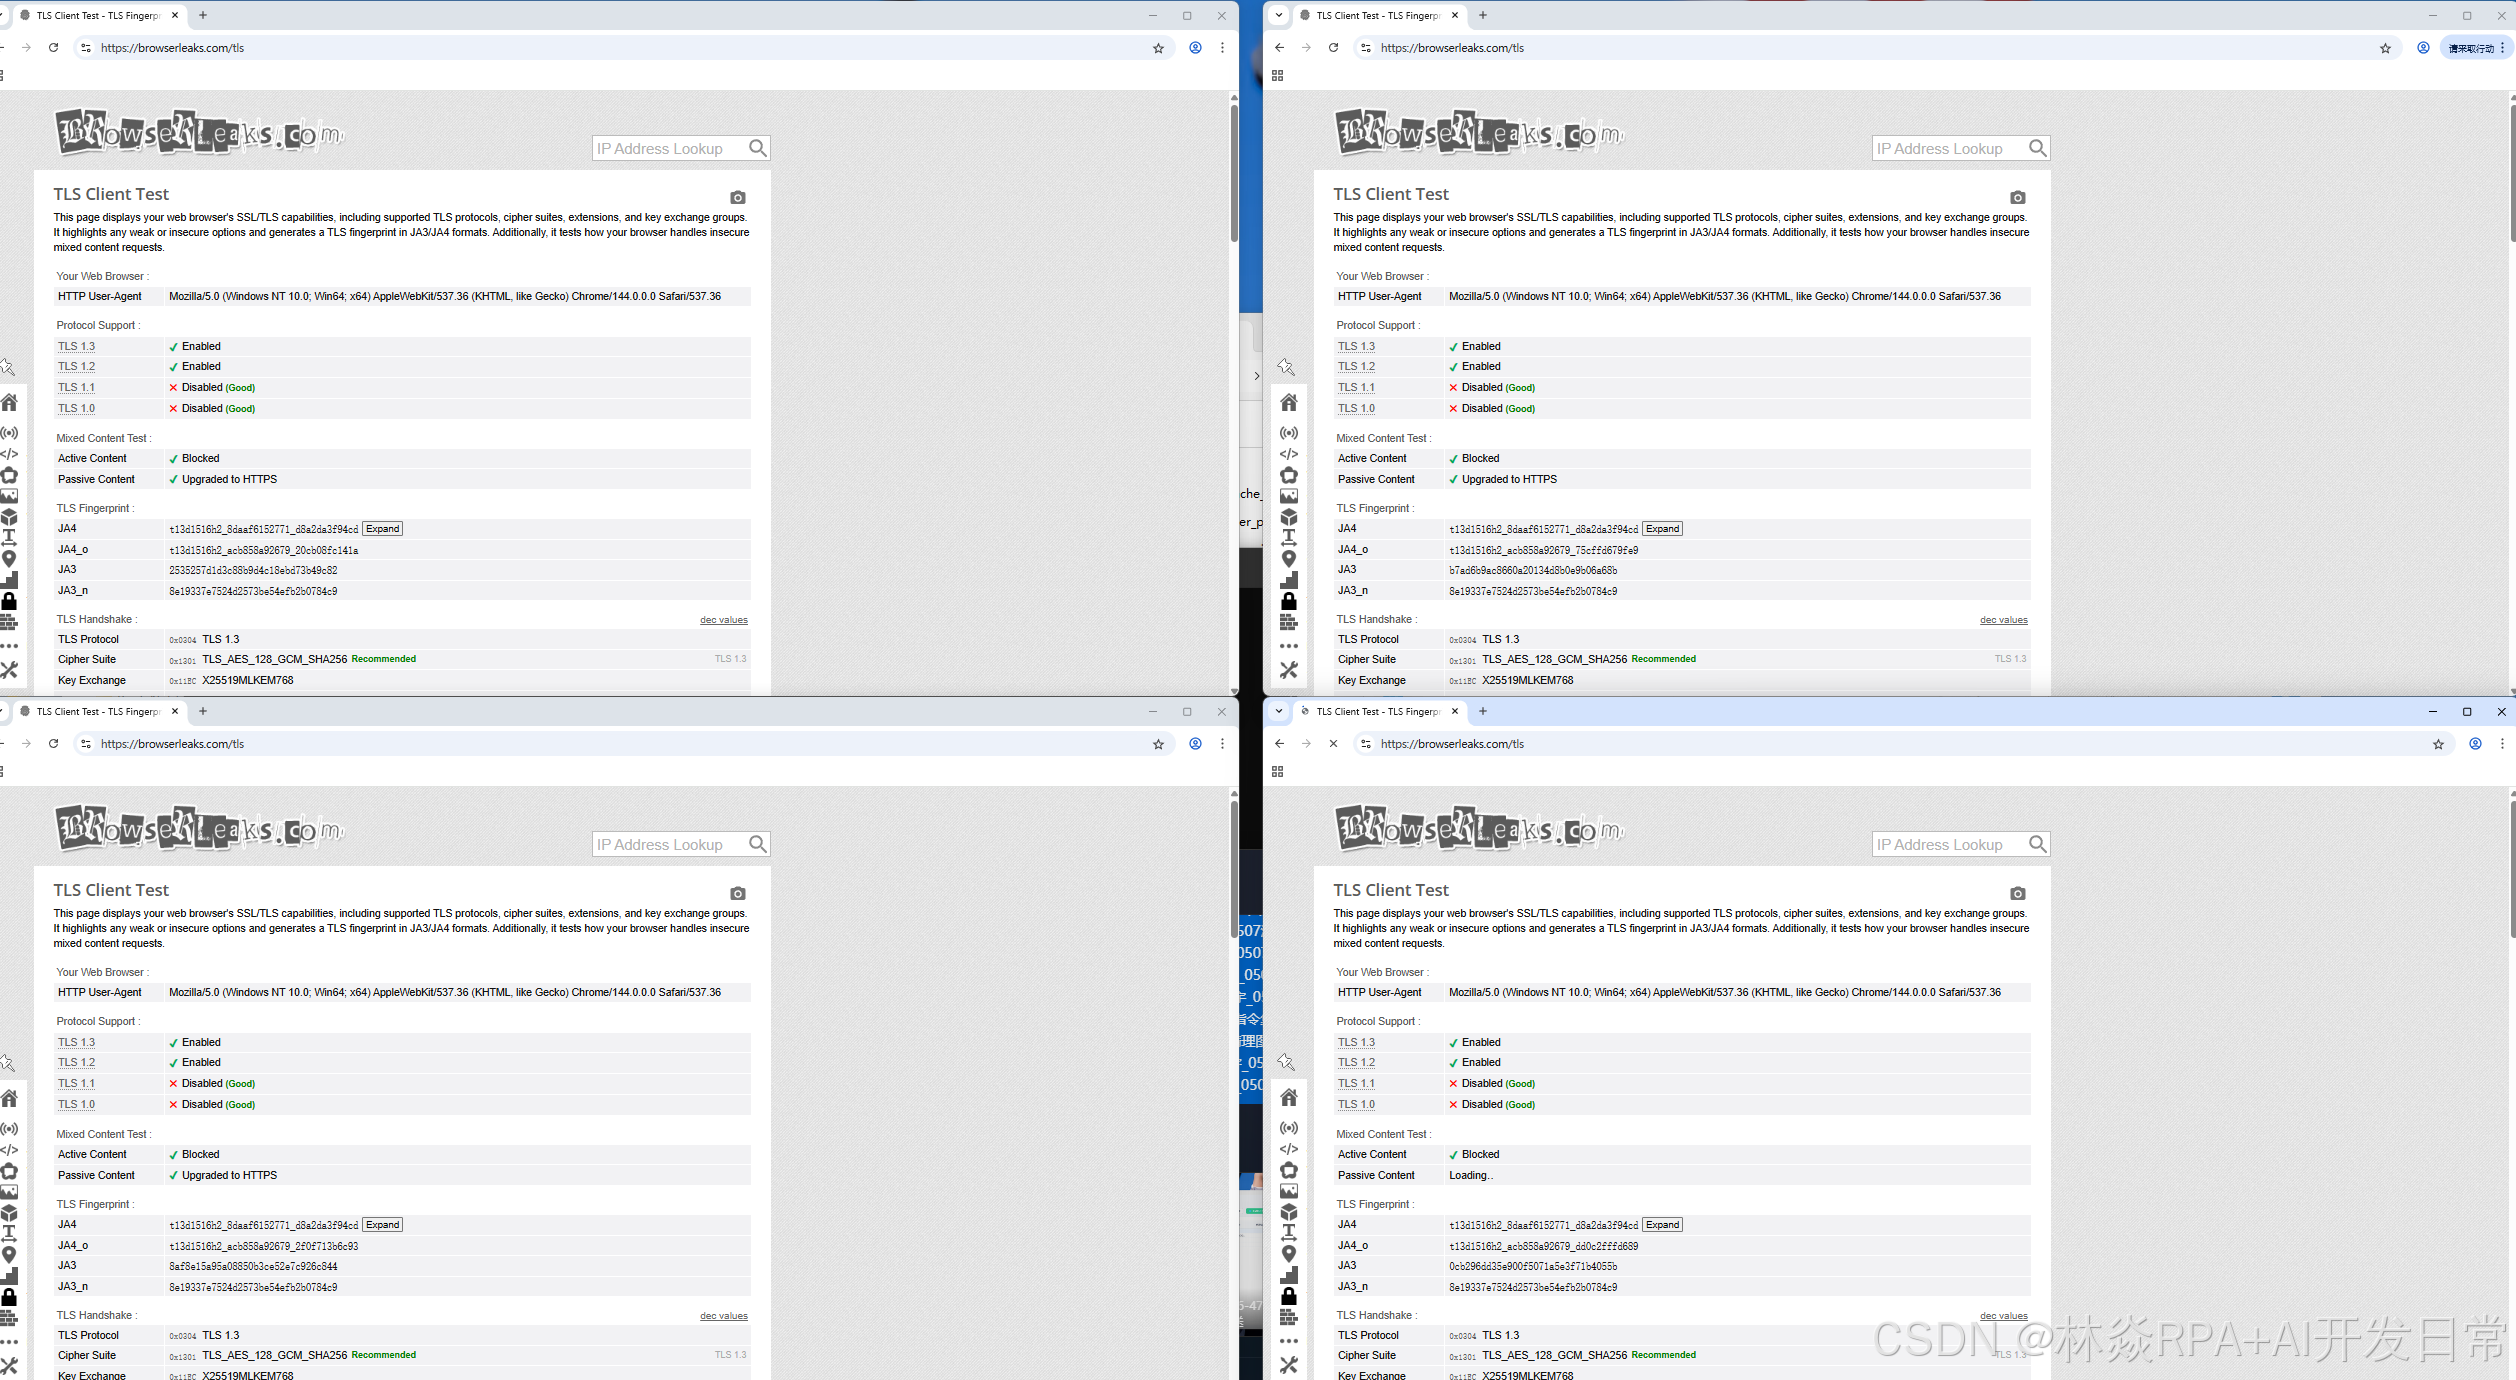Click the dec values link in top-left window

(x=724, y=620)
